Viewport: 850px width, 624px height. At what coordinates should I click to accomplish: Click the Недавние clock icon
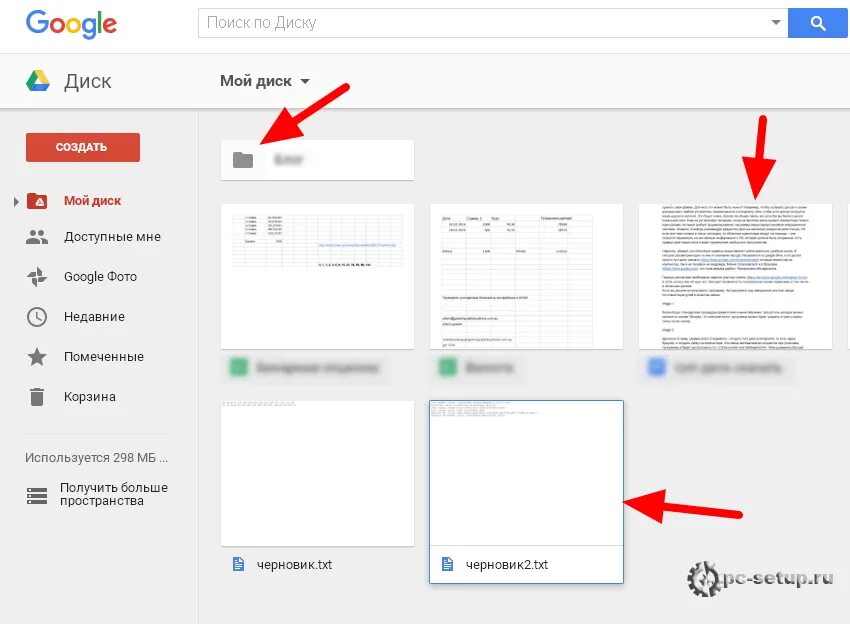[37, 317]
